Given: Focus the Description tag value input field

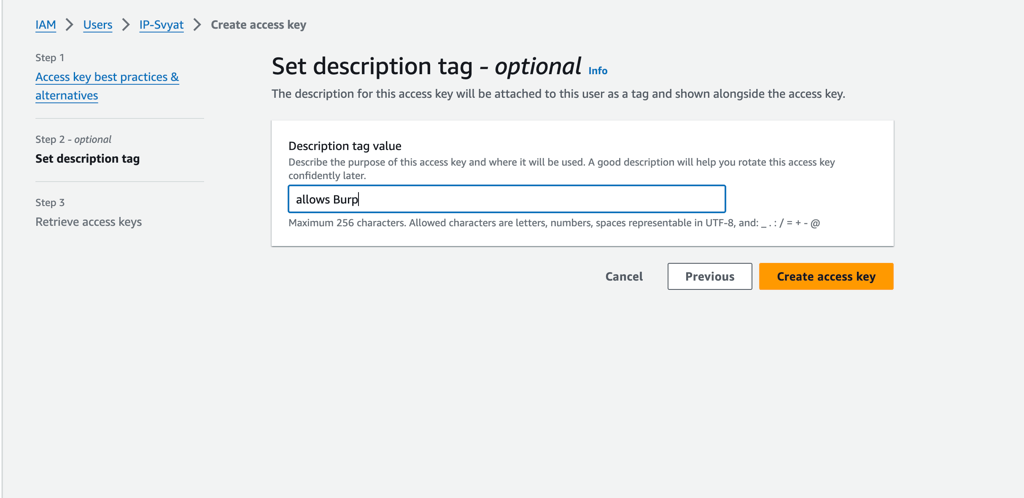Looking at the screenshot, I should coord(507,199).
